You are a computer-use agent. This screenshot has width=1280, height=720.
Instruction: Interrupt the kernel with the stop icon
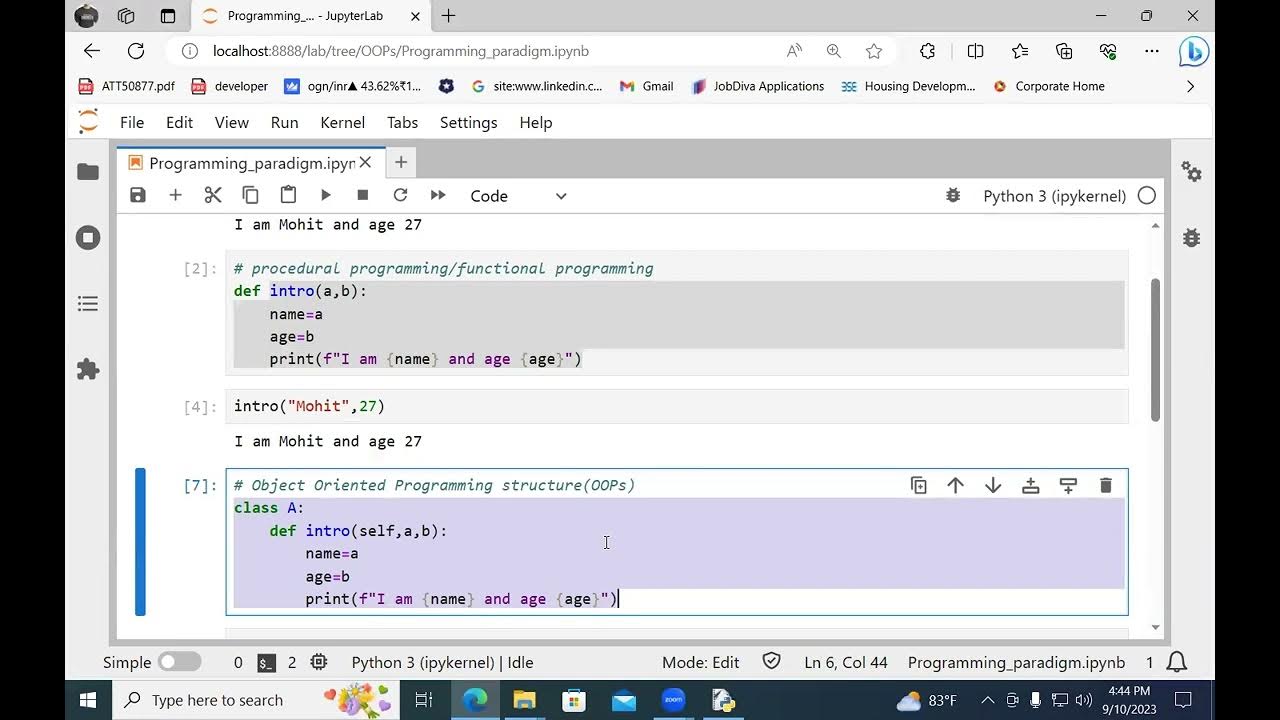coord(363,196)
